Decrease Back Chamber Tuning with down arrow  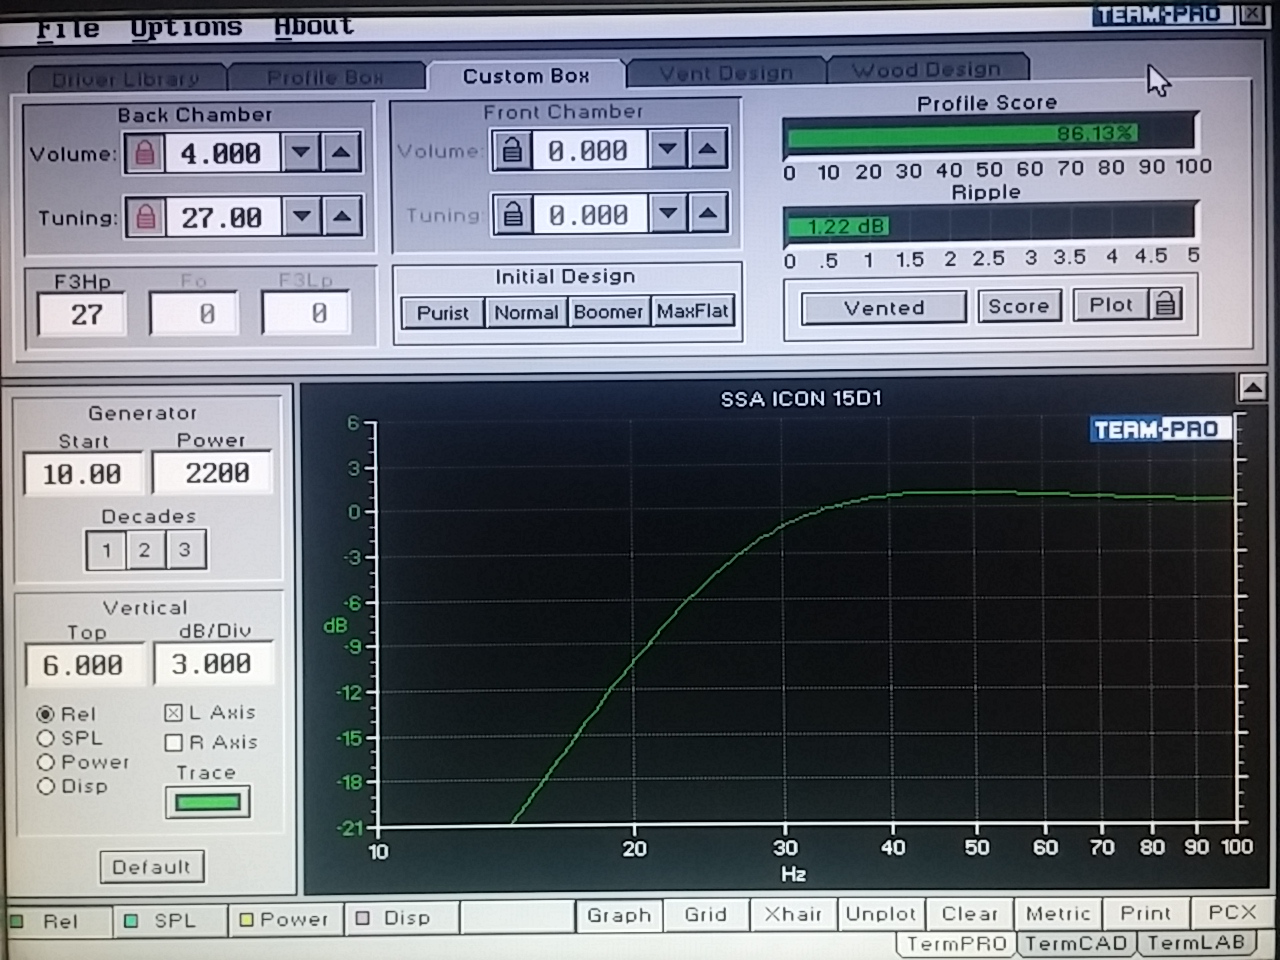pos(301,216)
